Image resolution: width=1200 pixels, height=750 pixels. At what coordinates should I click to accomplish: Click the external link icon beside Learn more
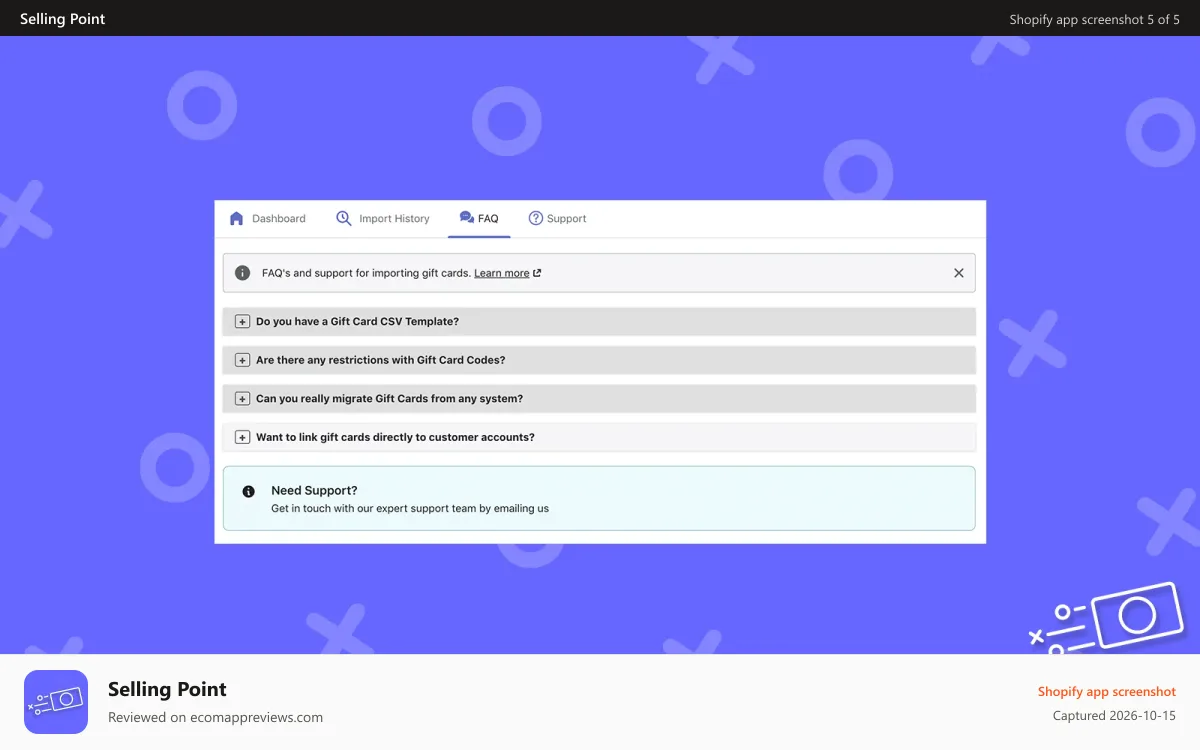tap(537, 273)
